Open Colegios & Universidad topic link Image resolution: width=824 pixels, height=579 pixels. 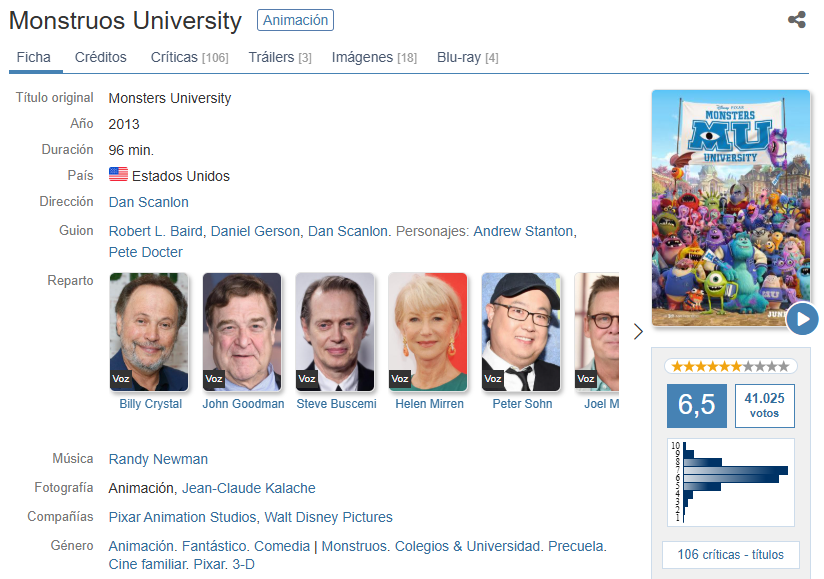(467, 546)
